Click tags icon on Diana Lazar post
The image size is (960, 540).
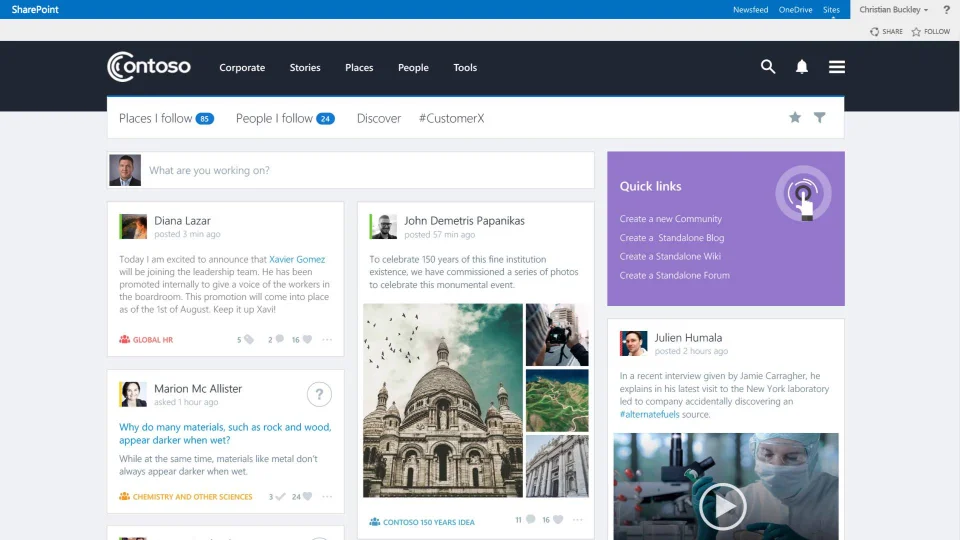[x=249, y=339]
